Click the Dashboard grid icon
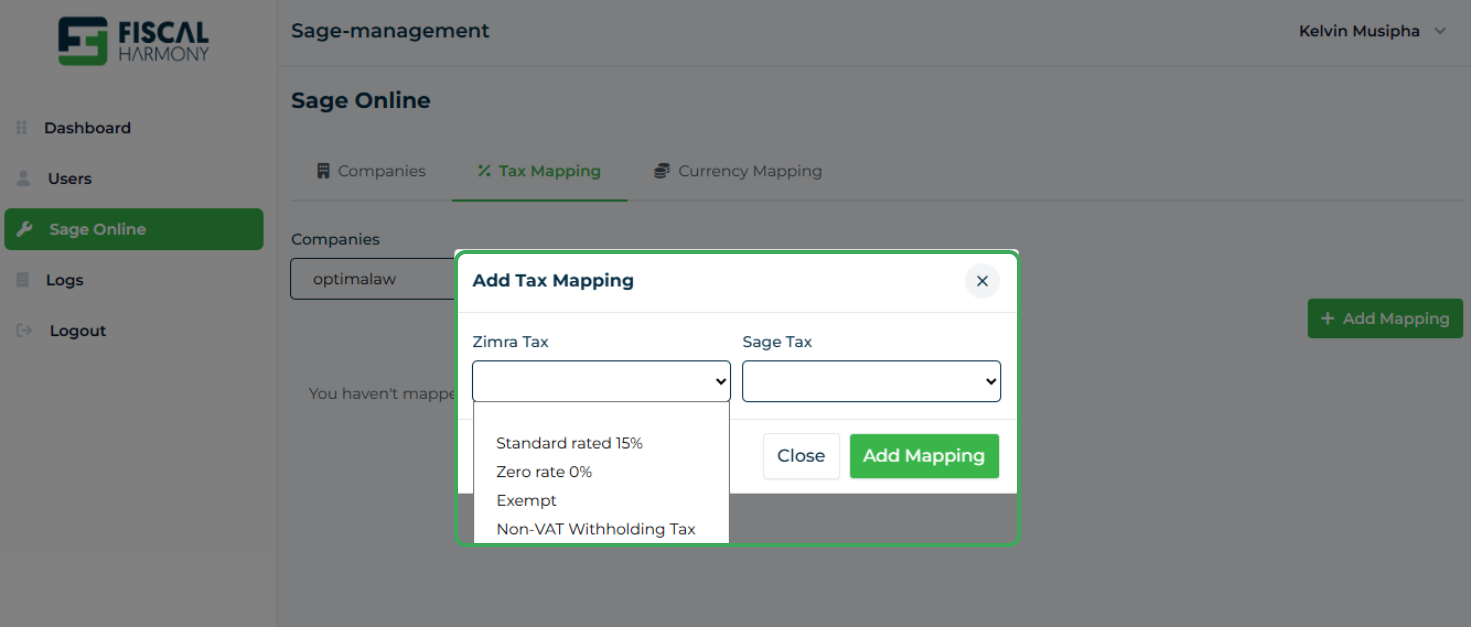This screenshot has height=627, width=1471. coord(21,128)
